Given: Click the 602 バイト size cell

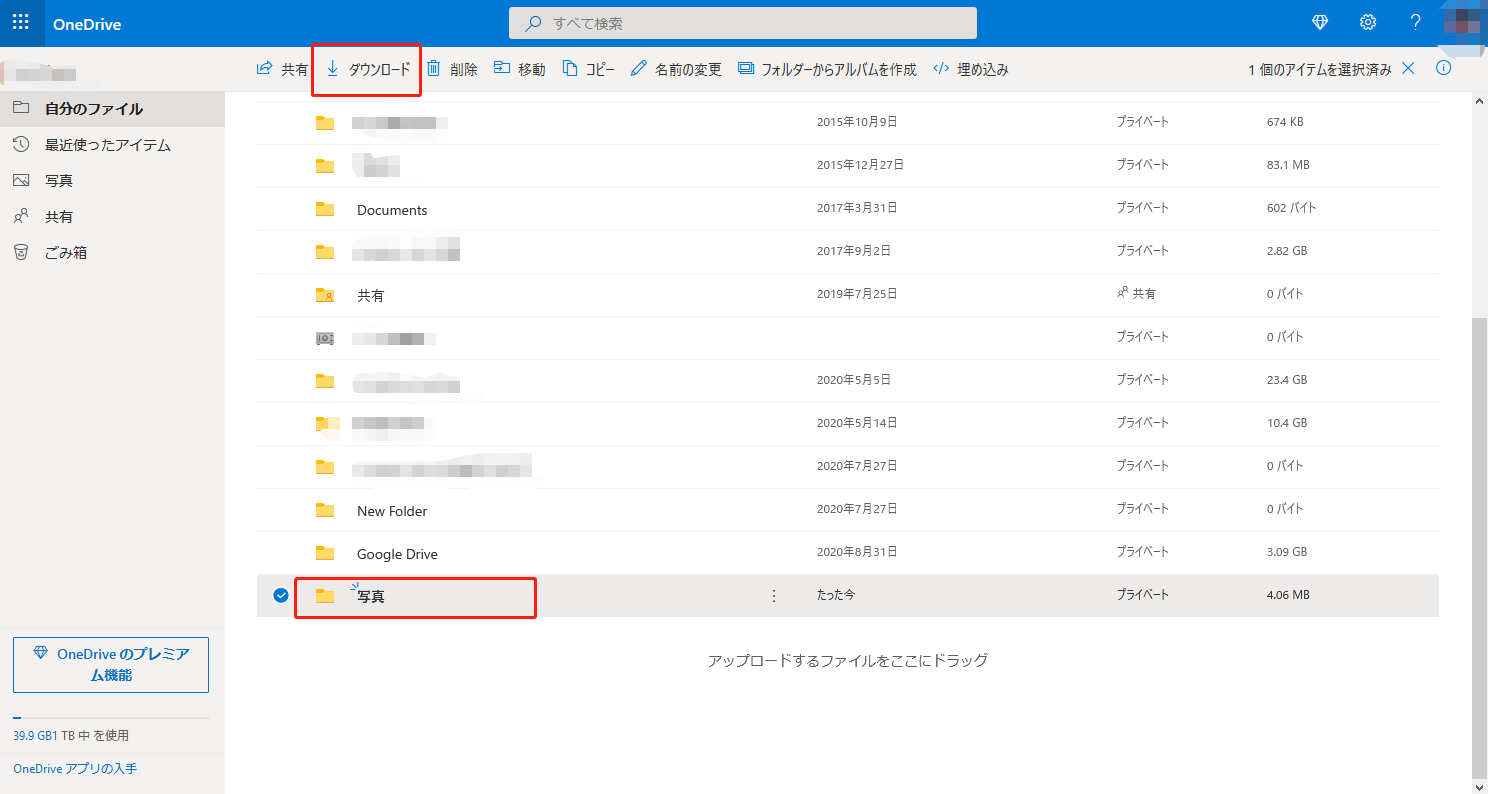Looking at the screenshot, I should [1291, 208].
